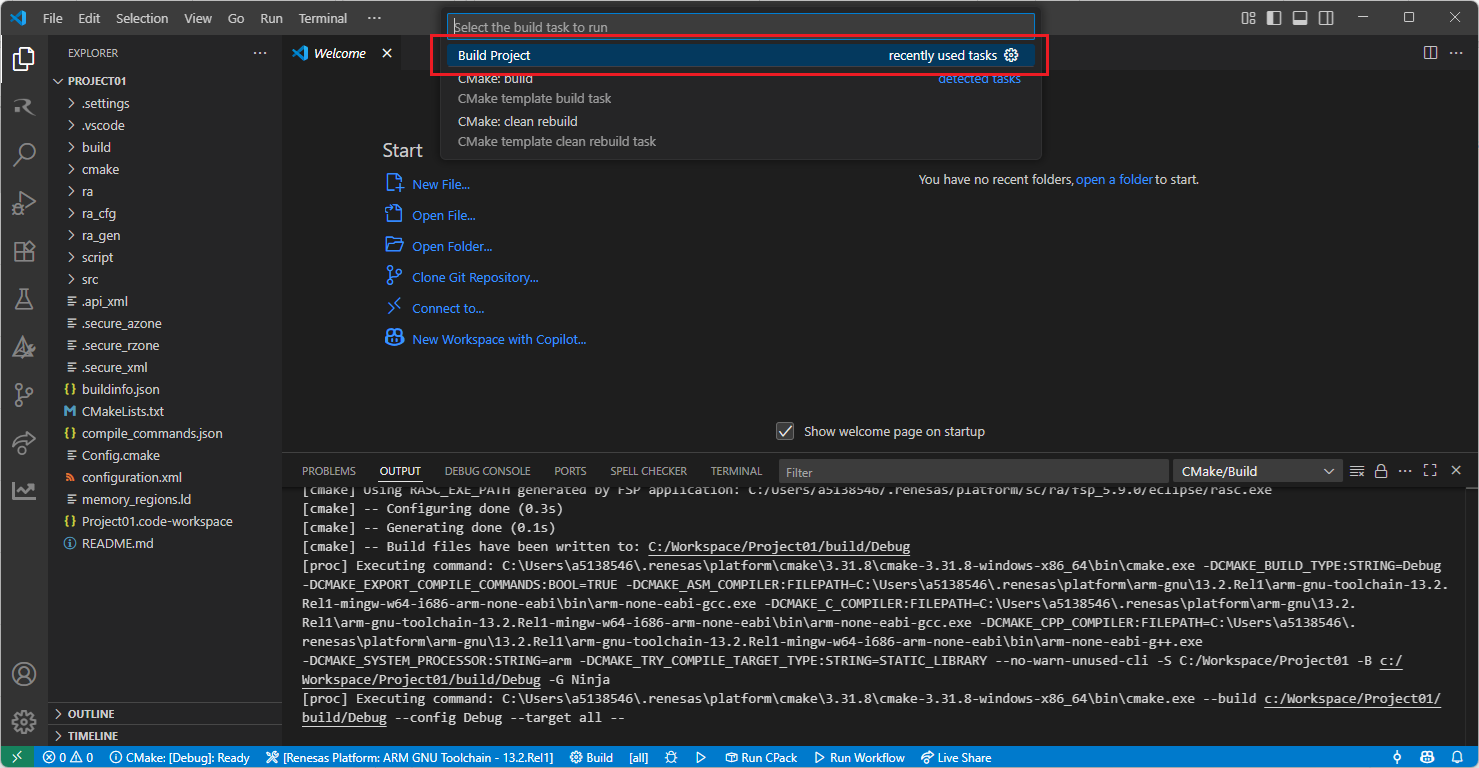Click the output Filter field

point(973,471)
